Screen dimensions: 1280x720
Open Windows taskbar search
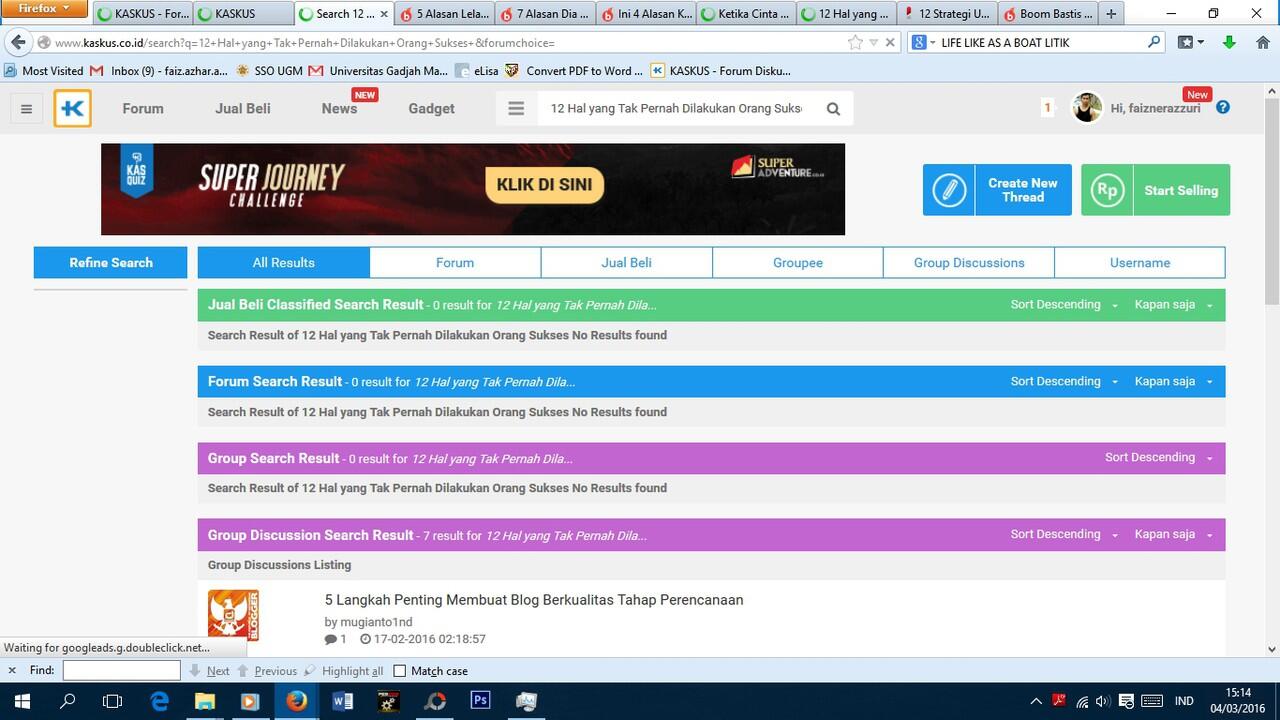(68, 701)
